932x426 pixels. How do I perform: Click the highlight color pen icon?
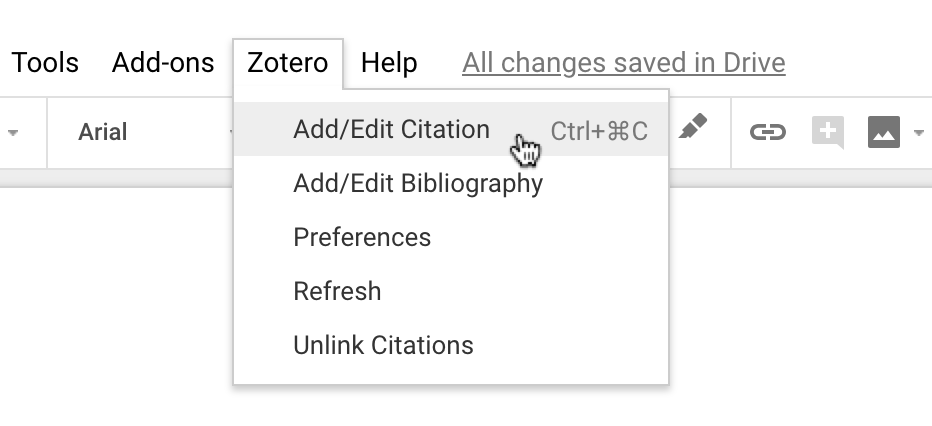point(693,129)
